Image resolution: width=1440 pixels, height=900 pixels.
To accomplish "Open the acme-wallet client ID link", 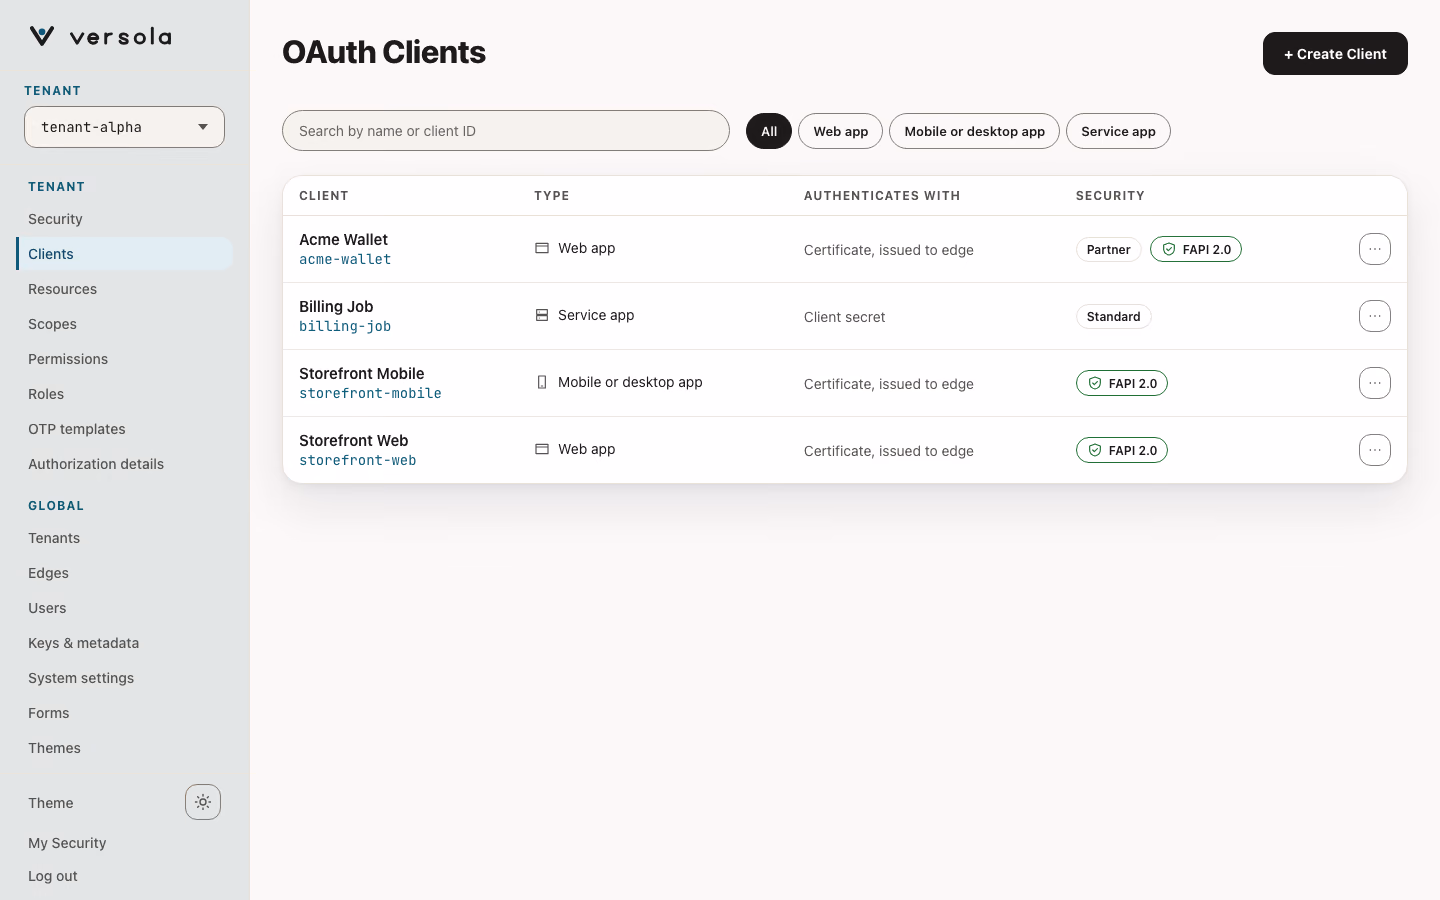I will pyautogui.click(x=345, y=259).
